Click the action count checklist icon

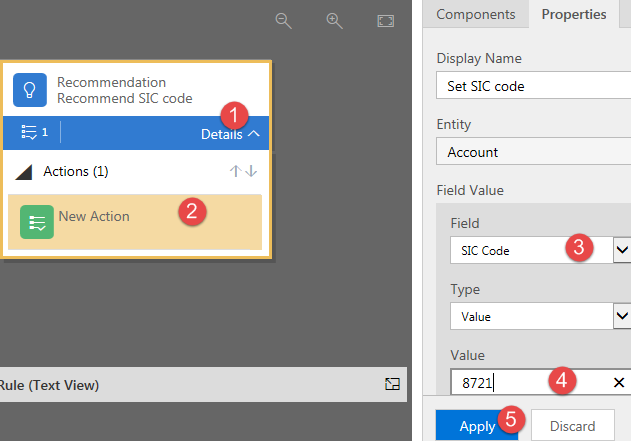click(x=29, y=132)
